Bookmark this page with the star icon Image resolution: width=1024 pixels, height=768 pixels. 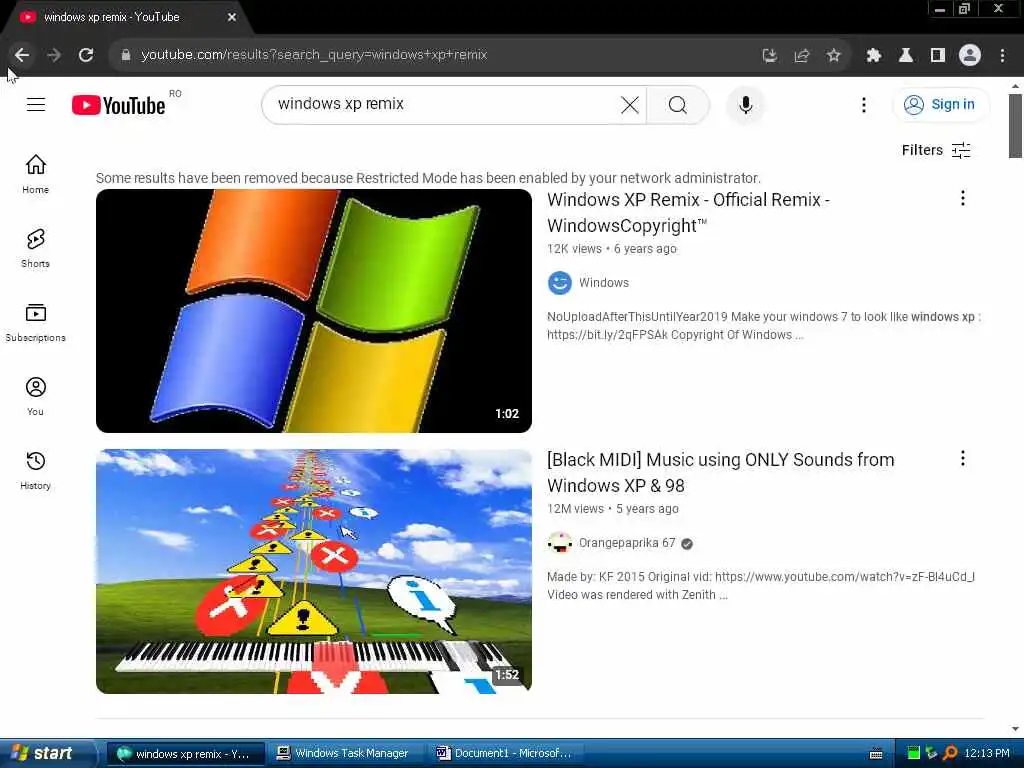tap(833, 56)
